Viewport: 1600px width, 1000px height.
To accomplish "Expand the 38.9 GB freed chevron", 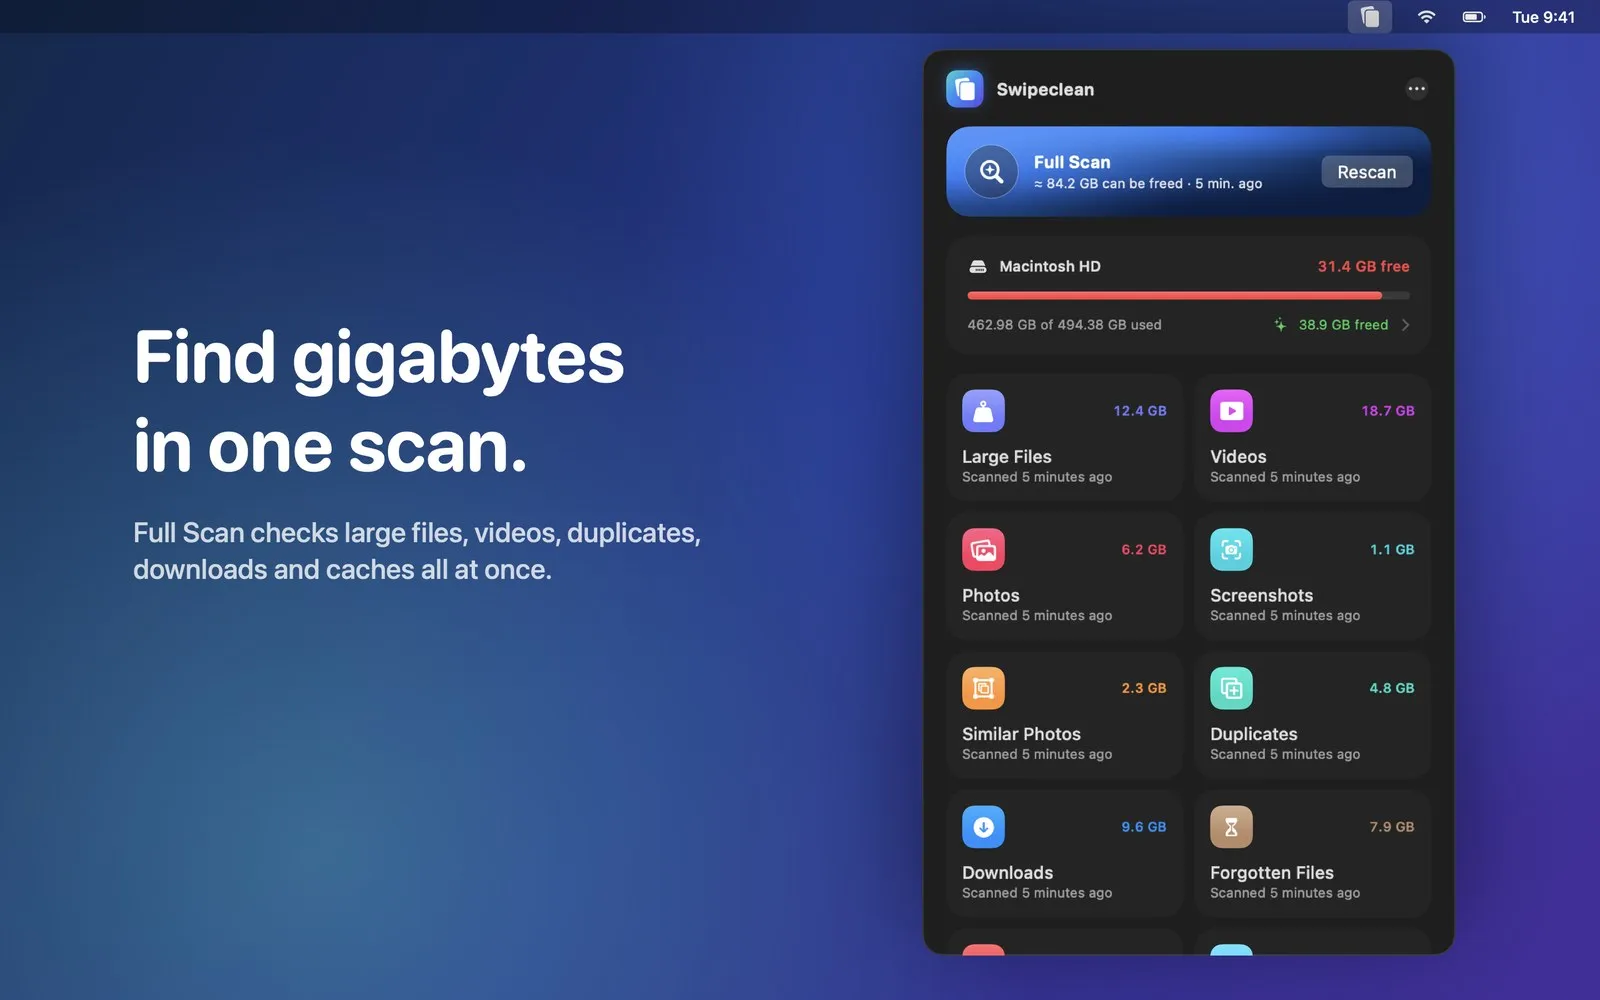I will (x=1406, y=325).
